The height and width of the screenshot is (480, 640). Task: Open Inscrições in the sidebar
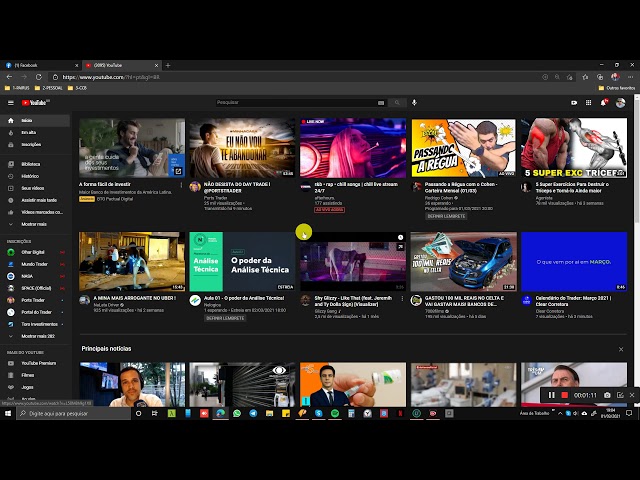coord(36,144)
